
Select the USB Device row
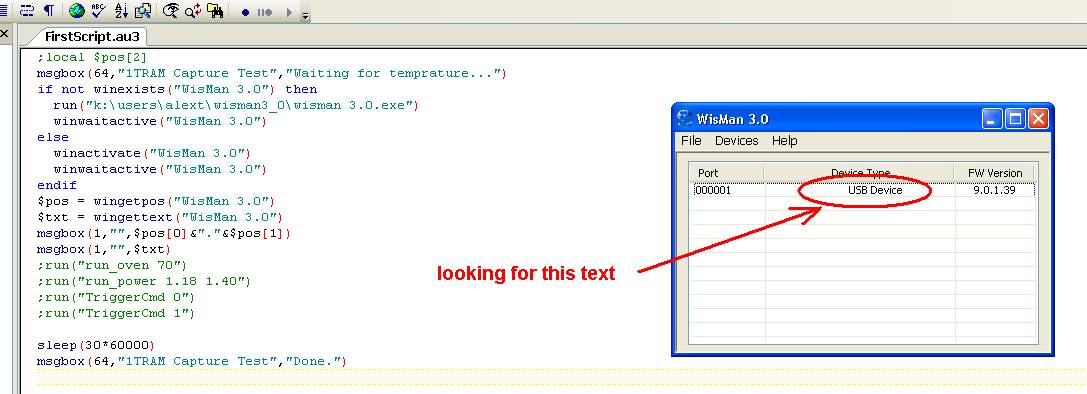point(864,190)
